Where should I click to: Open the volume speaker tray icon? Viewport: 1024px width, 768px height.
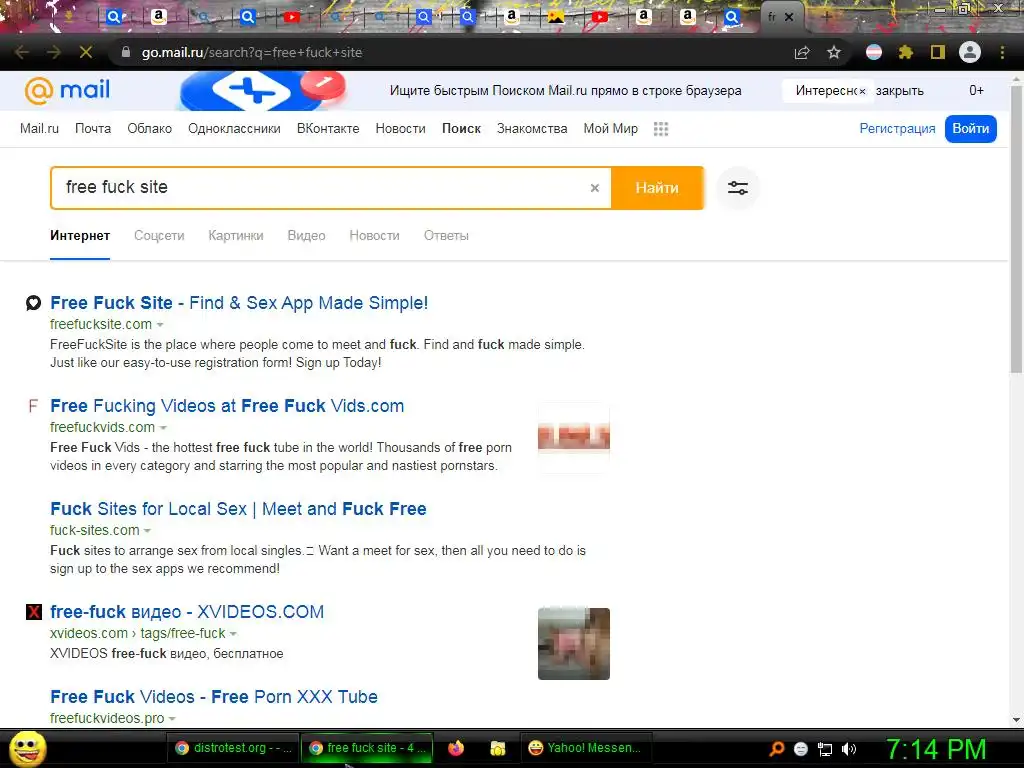(x=849, y=748)
